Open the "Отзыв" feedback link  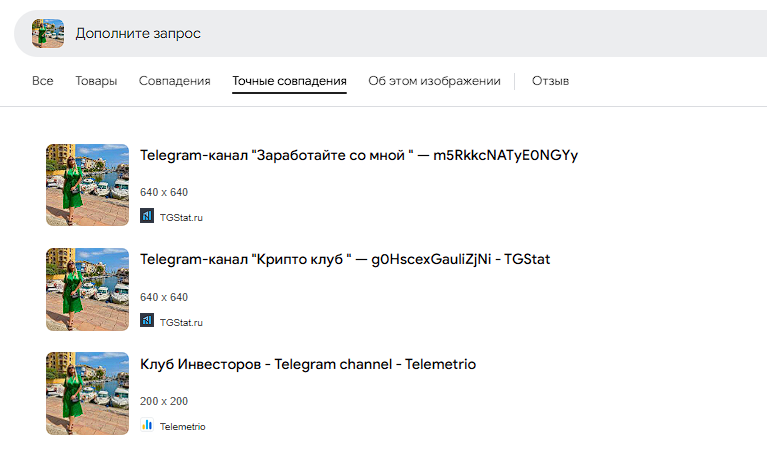550,81
